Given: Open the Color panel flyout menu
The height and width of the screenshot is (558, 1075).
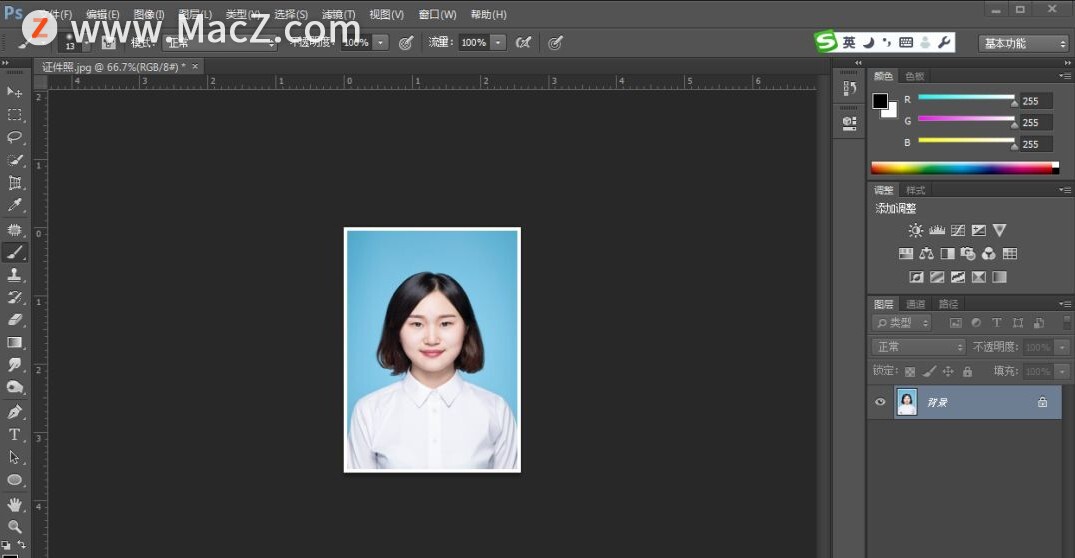Looking at the screenshot, I should point(1065,75).
